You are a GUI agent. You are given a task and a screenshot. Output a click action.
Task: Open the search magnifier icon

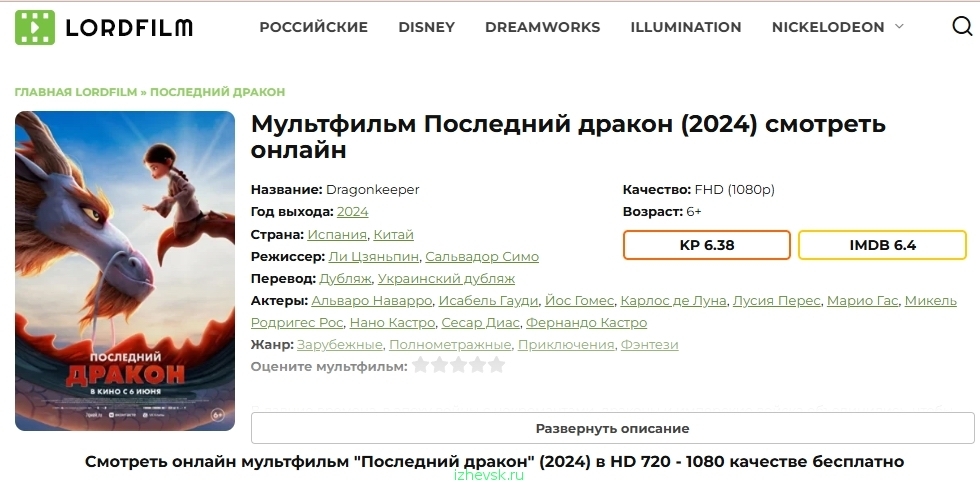point(962,26)
